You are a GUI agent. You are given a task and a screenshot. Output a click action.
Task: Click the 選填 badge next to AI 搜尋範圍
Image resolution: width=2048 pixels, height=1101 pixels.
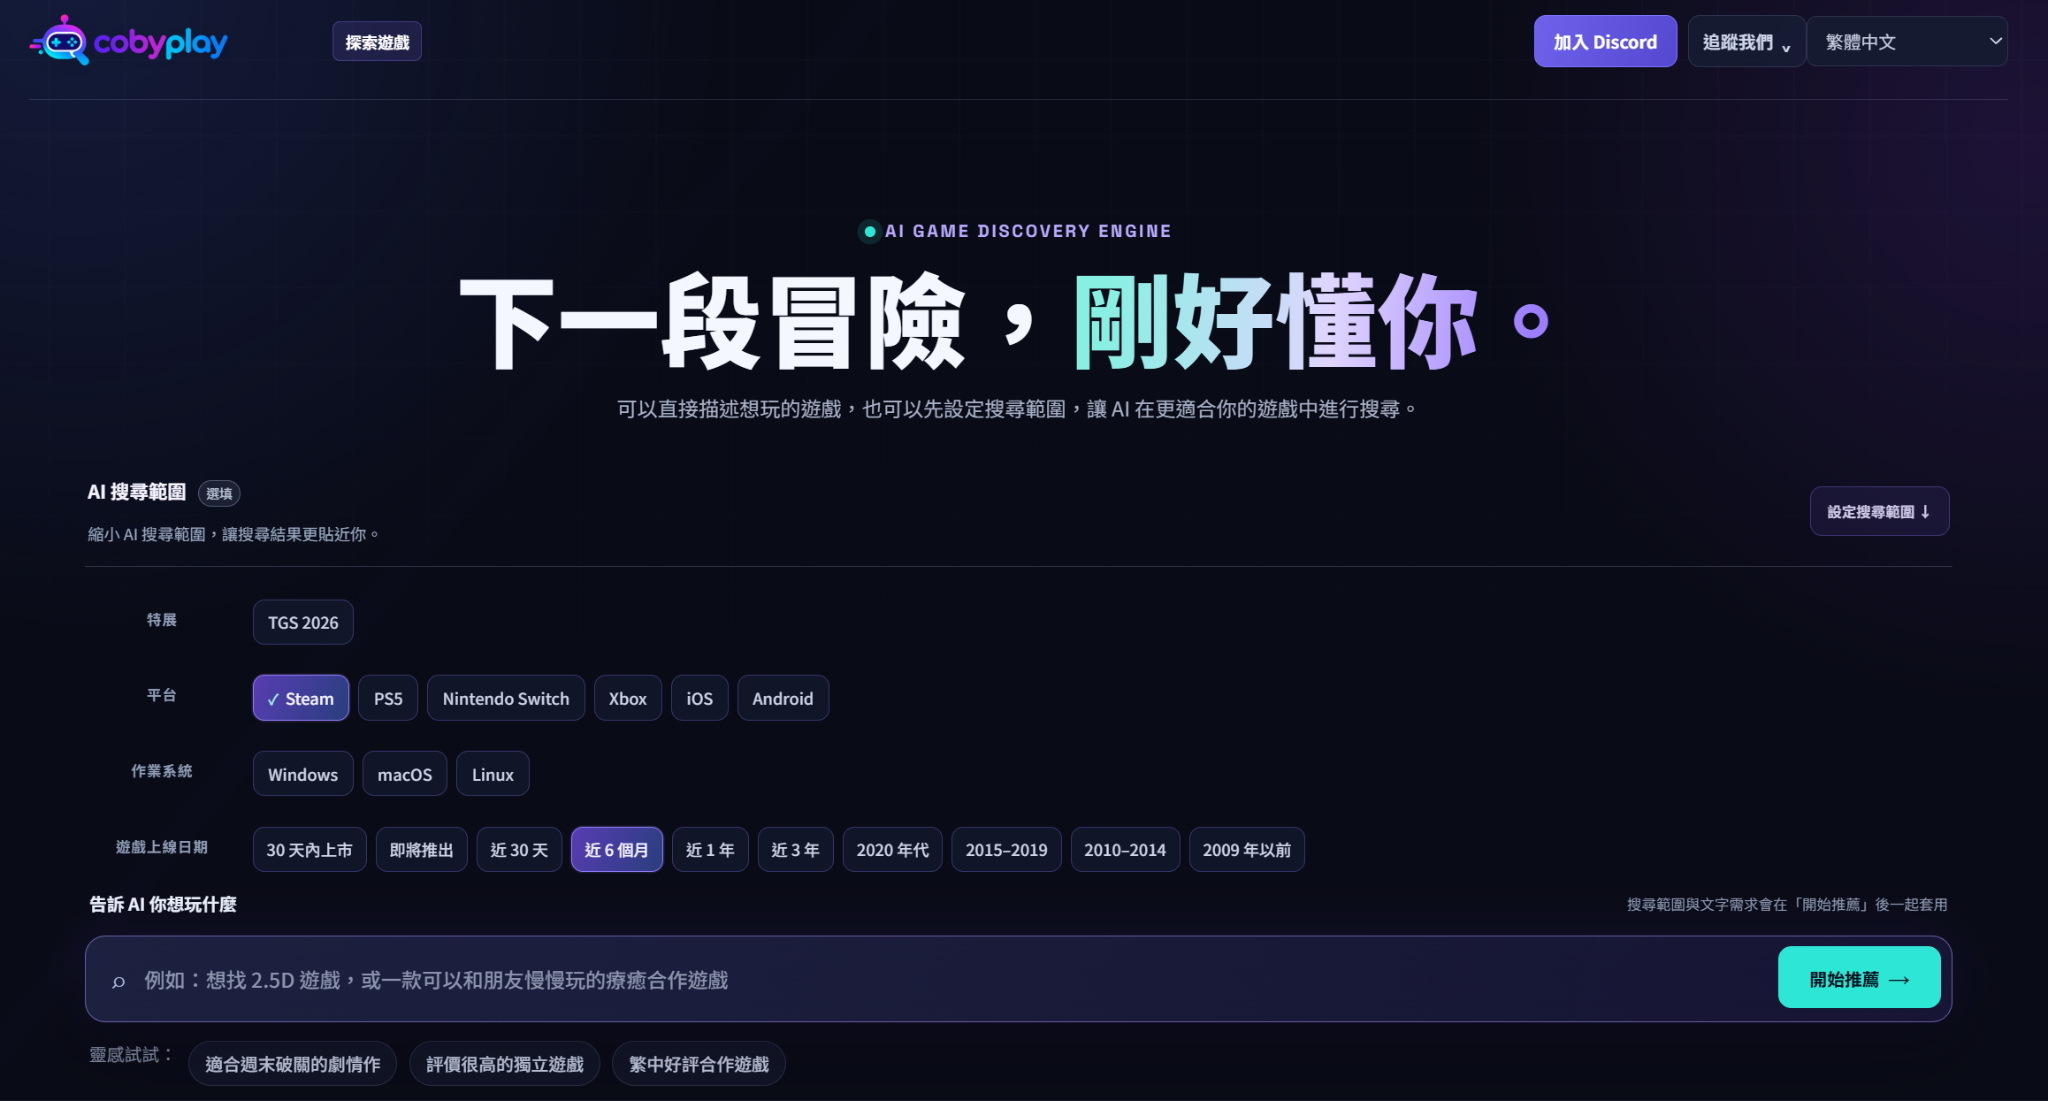219,493
